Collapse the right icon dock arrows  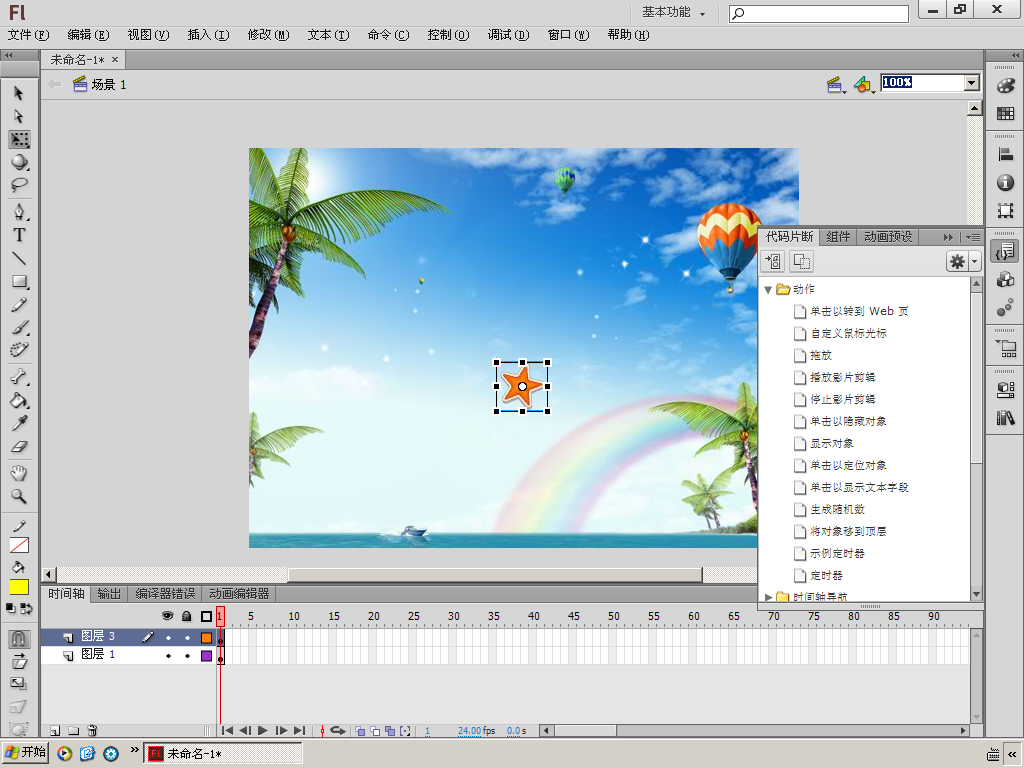click(x=1014, y=56)
